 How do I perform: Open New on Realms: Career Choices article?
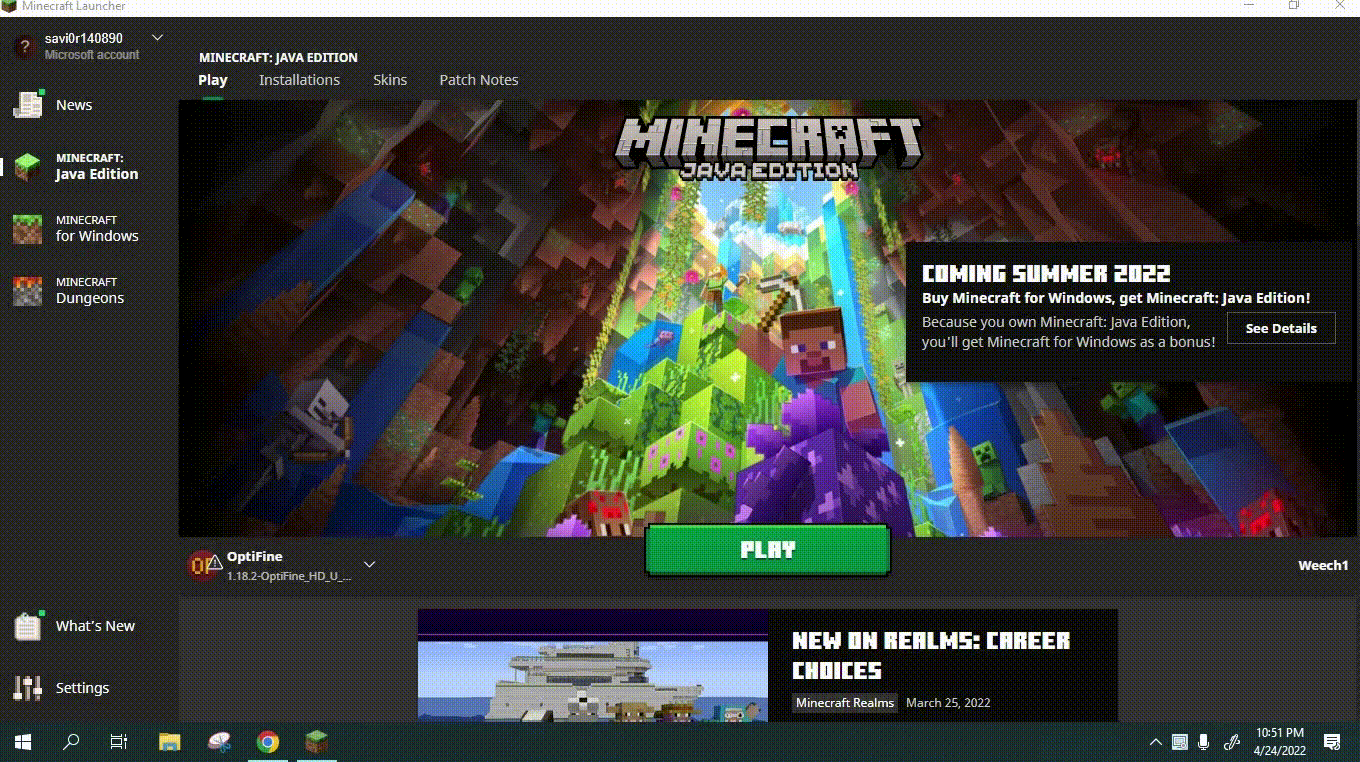point(931,655)
